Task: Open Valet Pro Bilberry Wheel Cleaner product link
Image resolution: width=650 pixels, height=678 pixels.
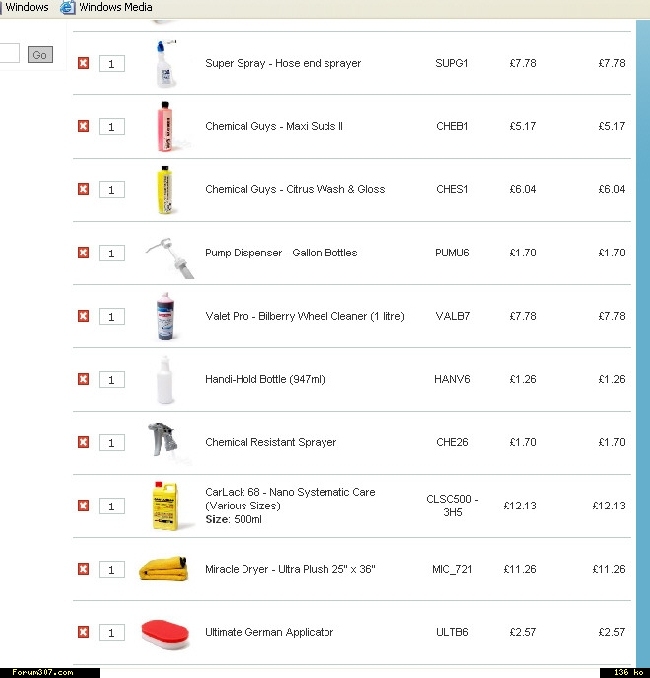Action: pyautogui.click(x=304, y=316)
